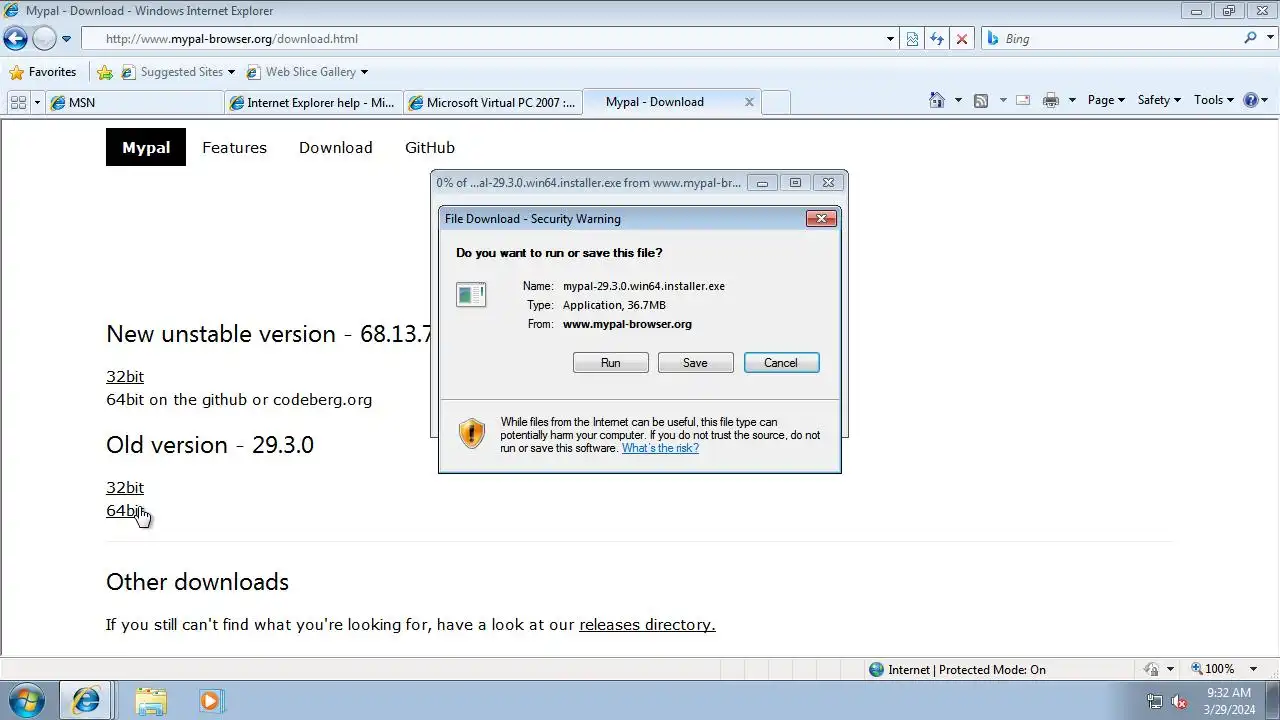This screenshot has width=1280, height=720.
Task: Click the Print printer icon
Action: [x=1050, y=100]
